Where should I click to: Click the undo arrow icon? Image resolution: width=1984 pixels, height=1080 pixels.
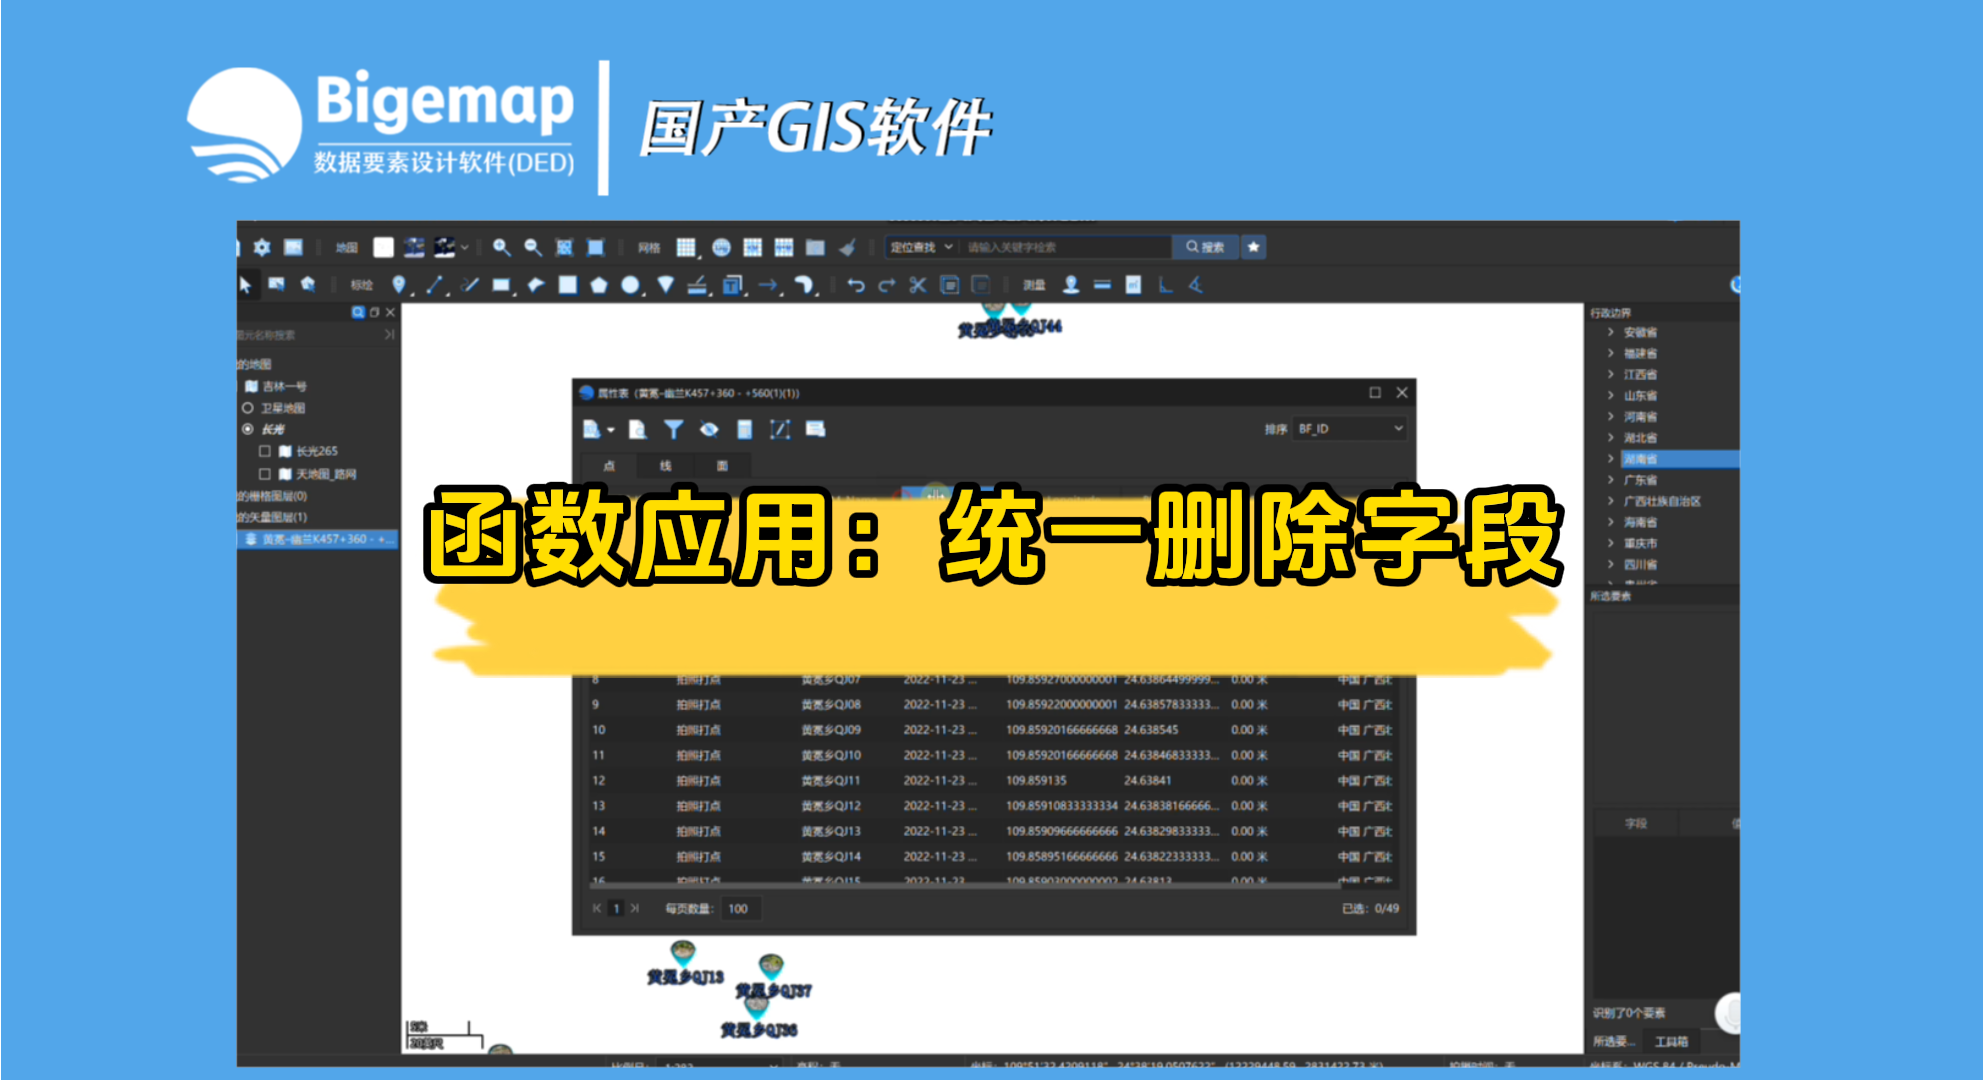coord(855,285)
